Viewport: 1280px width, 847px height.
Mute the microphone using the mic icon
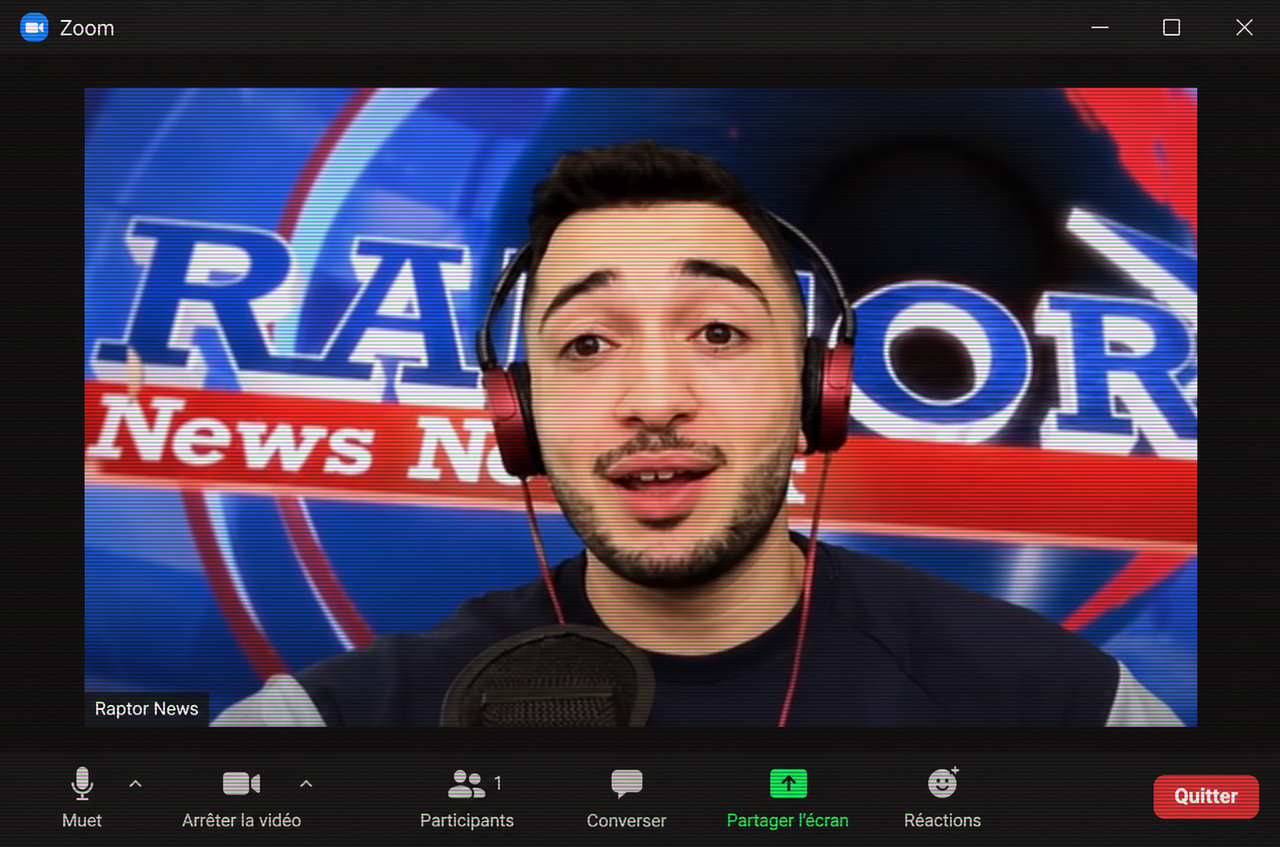click(x=82, y=783)
